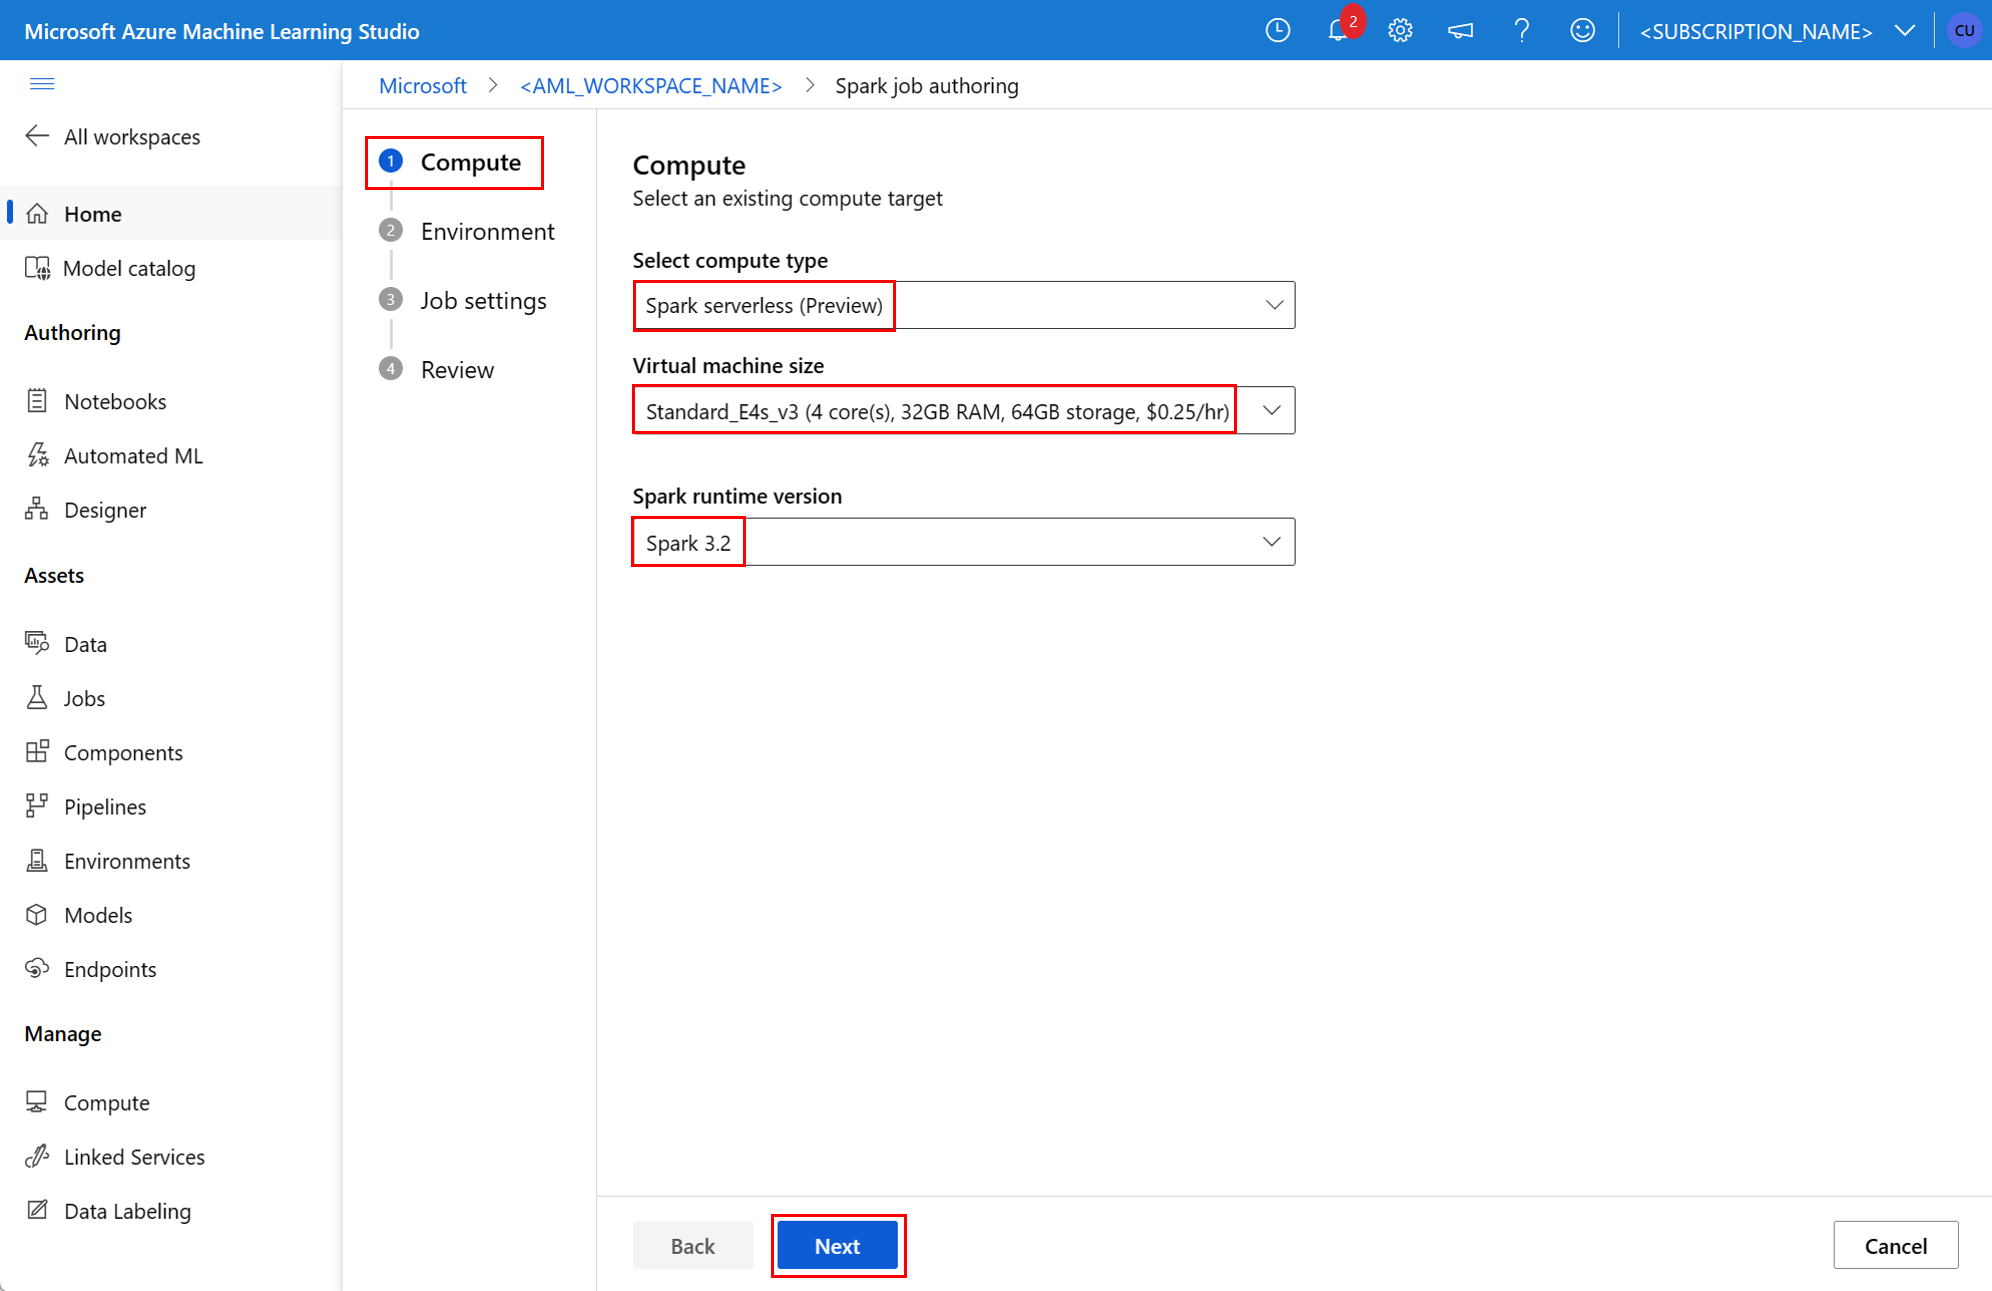The width and height of the screenshot is (1992, 1291).
Task: Click the Back button to return
Action: 693,1245
